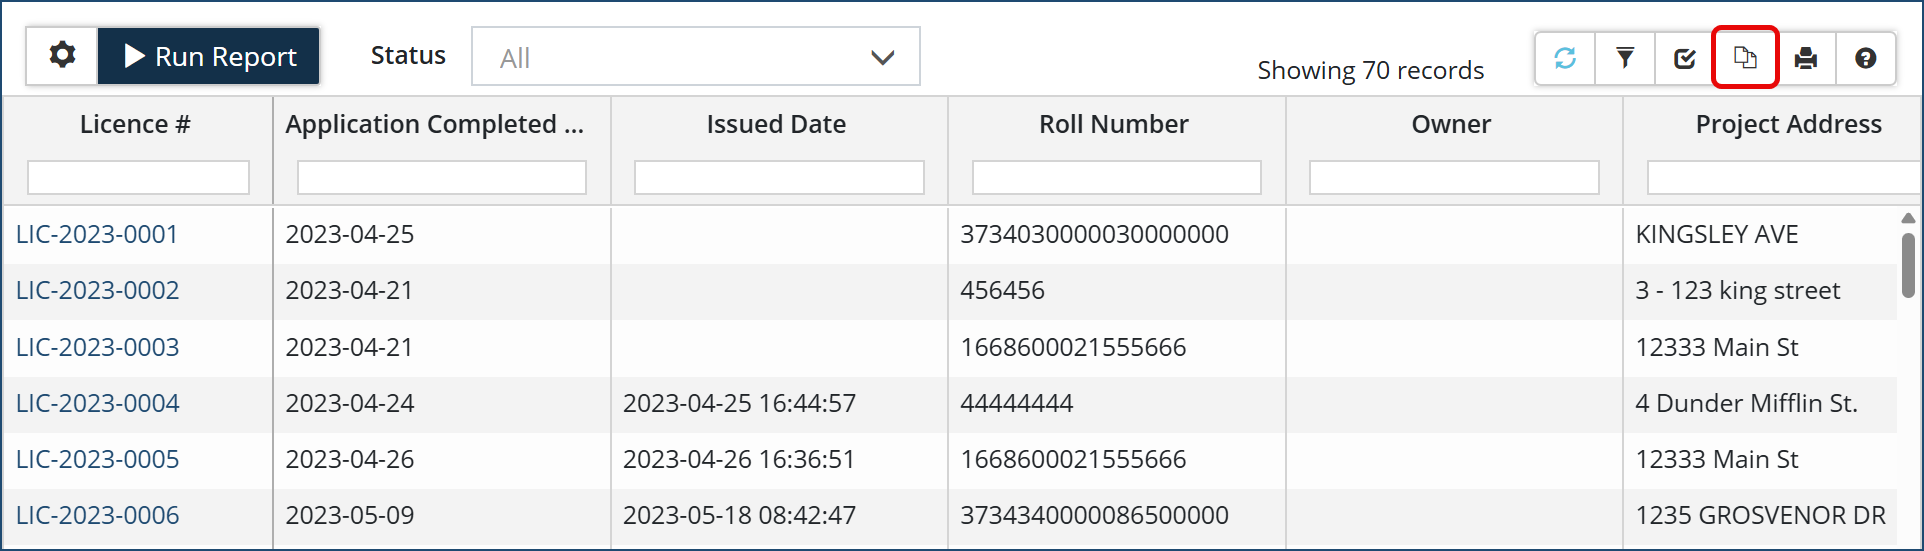Click the scroll up arrow

coord(1908,218)
